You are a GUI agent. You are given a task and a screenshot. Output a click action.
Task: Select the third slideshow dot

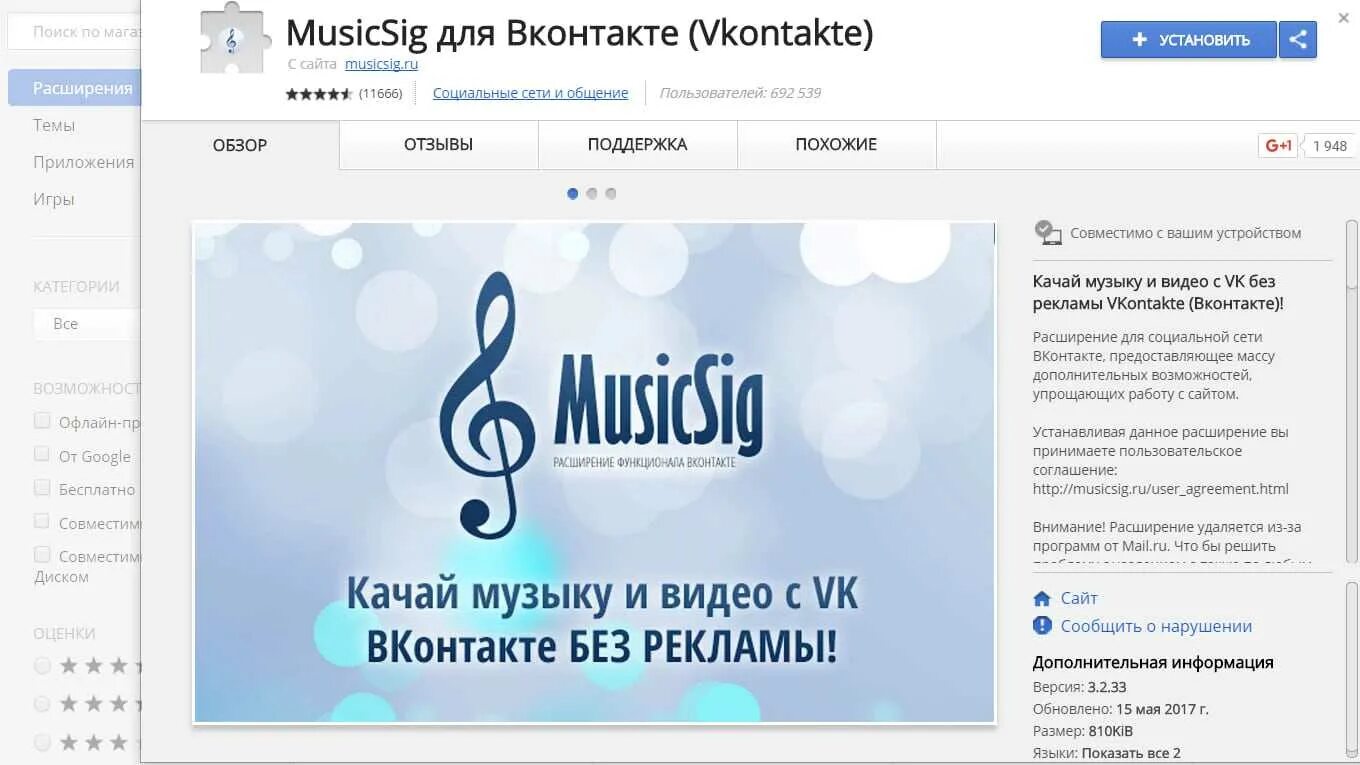pyautogui.click(x=611, y=194)
